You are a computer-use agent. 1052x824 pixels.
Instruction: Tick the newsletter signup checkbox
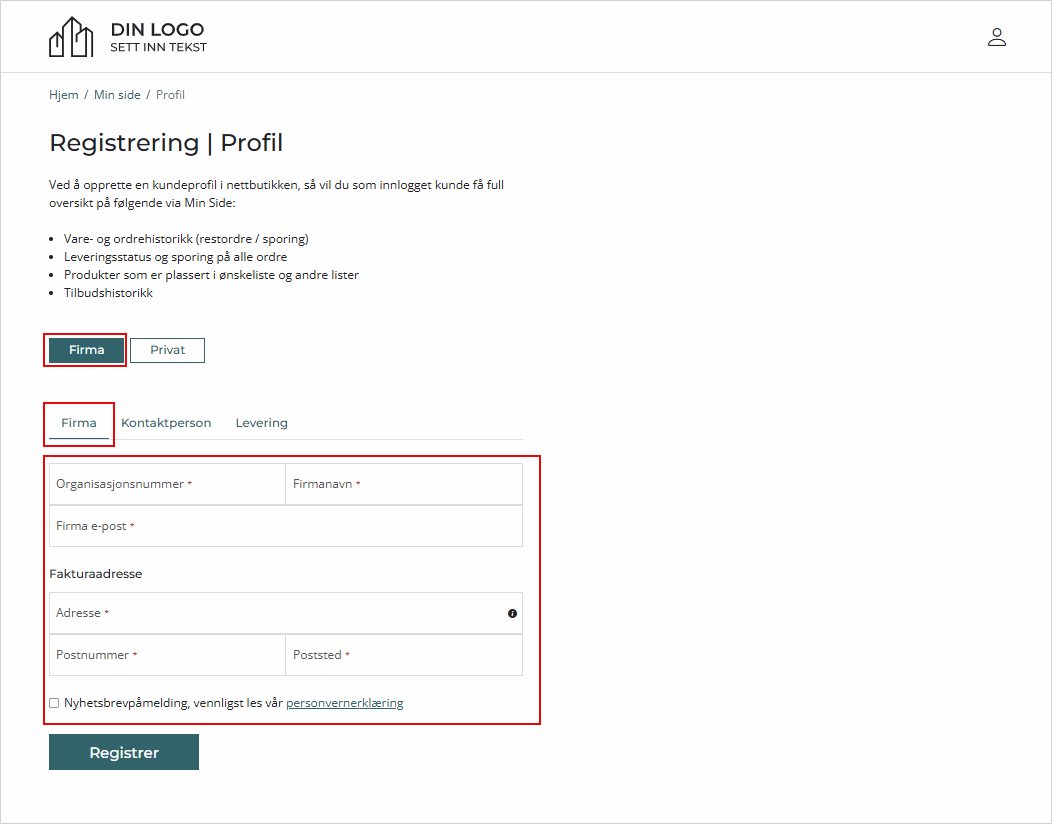click(54, 703)
